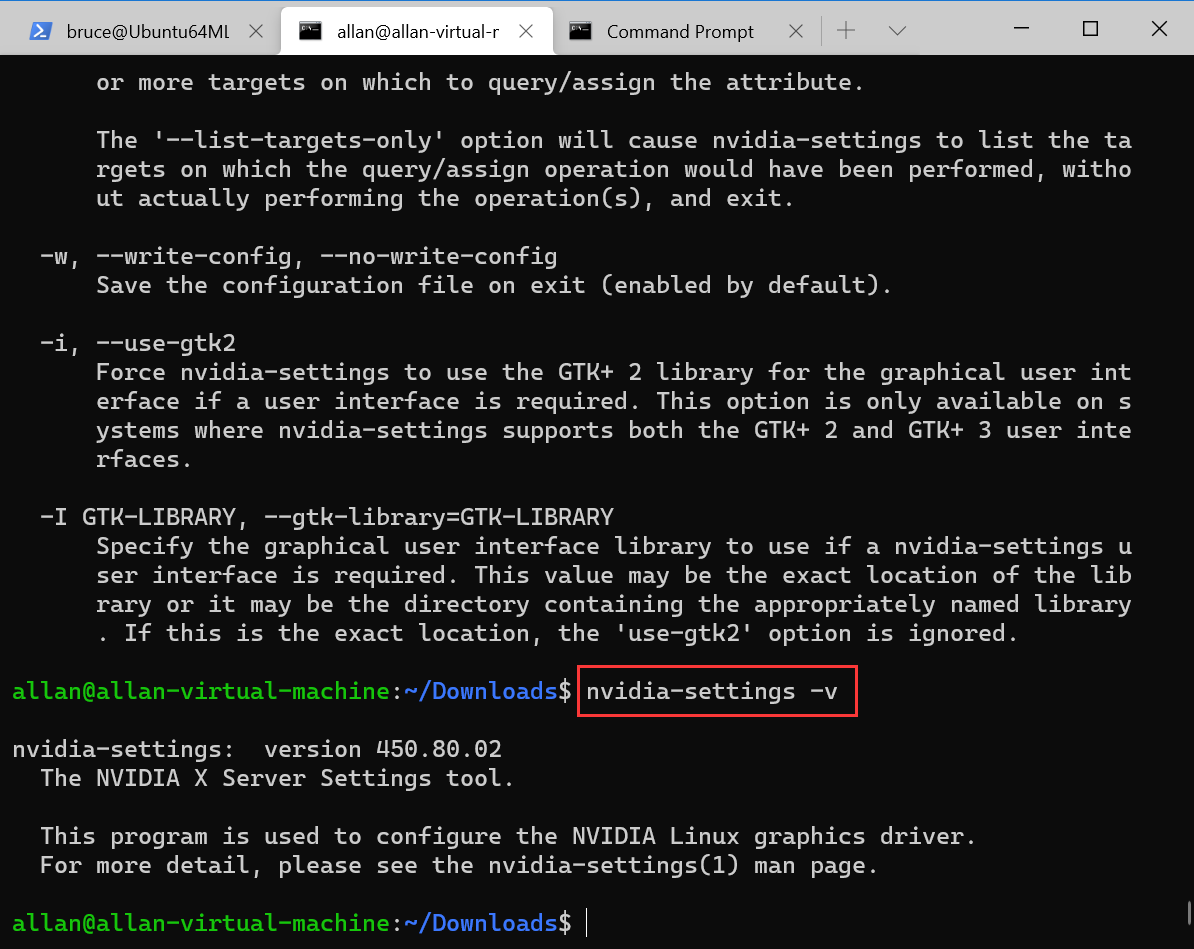Click the PowerShell icon on bruce tab

click(40, 31)
